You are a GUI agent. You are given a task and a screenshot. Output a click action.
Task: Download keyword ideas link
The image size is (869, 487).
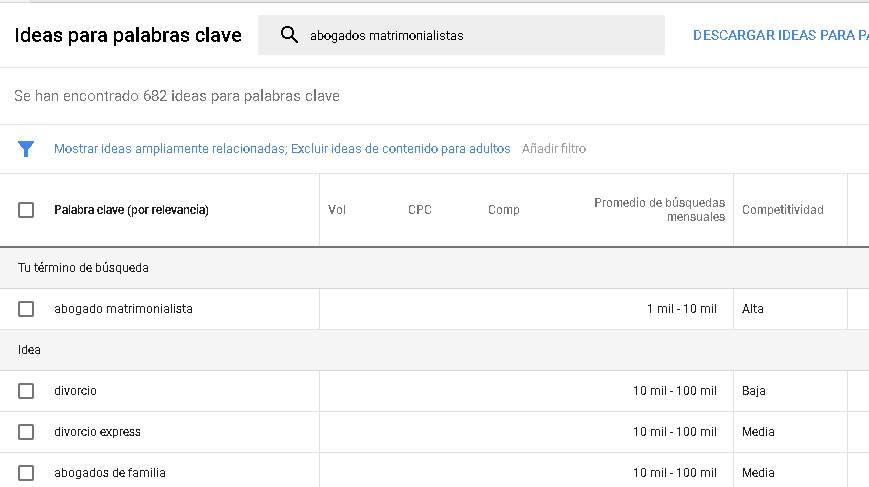click(780, 35)
